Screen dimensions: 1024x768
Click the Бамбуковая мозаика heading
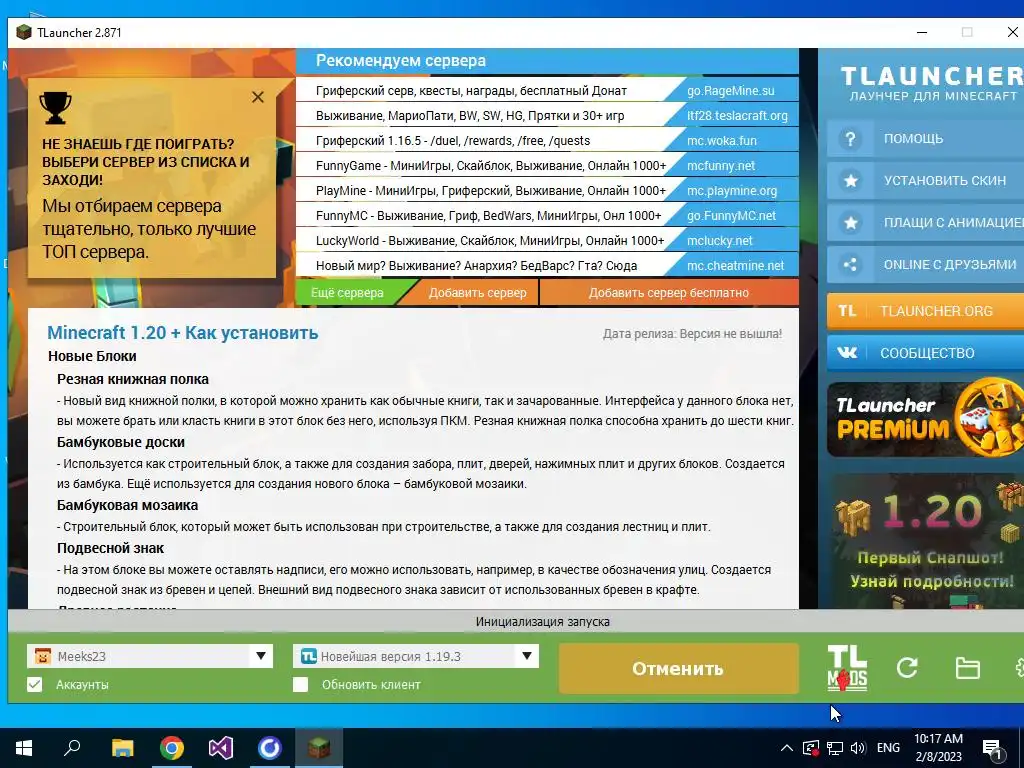[x=127, y=505]
